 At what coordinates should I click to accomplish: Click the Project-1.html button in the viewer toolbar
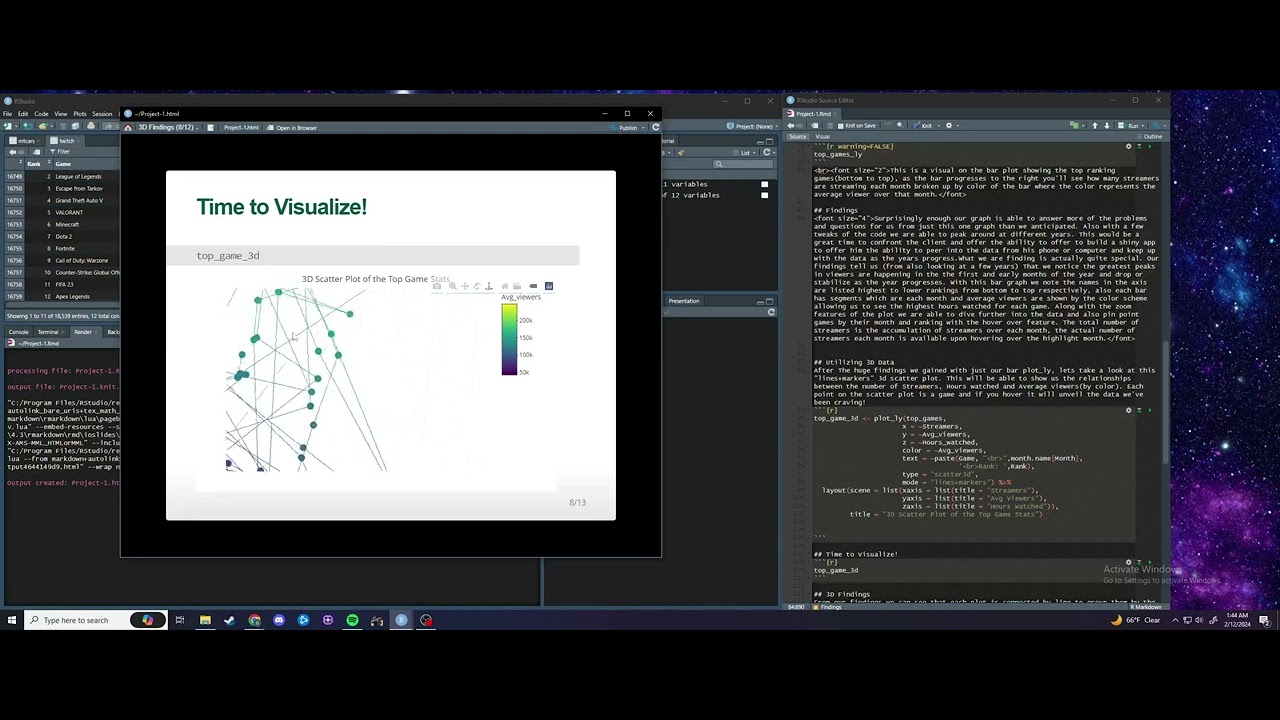point(241,128)
